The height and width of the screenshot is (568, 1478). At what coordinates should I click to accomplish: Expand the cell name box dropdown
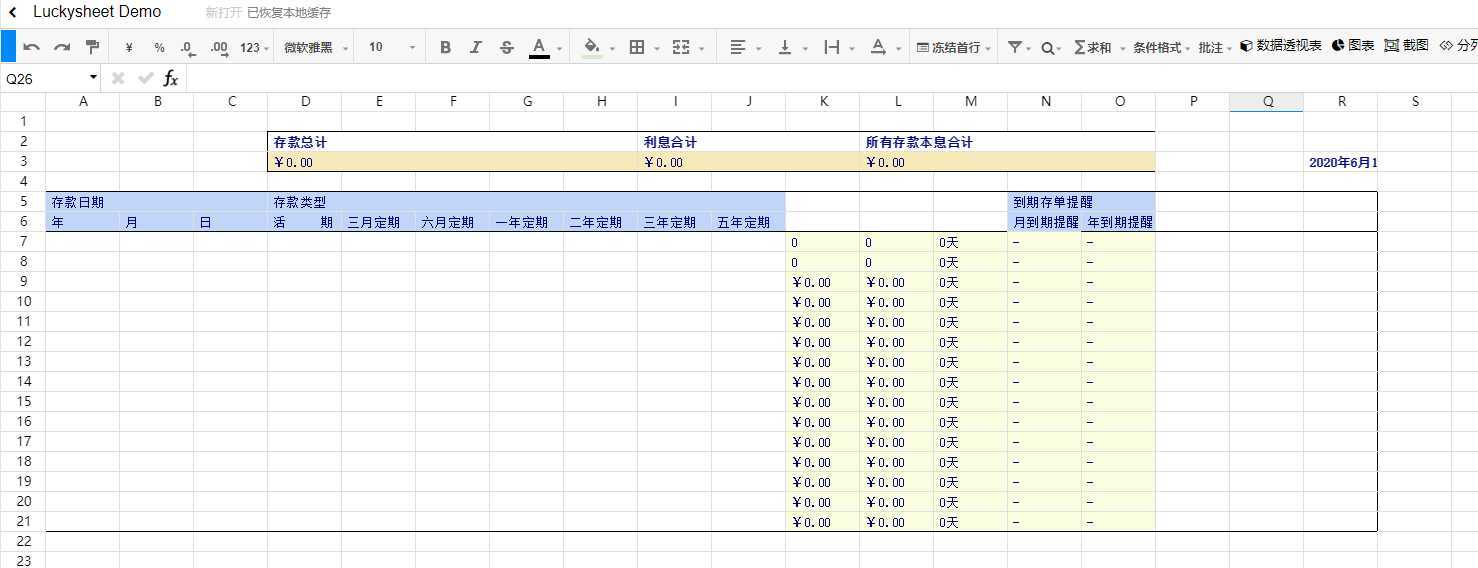pos(93,77)
